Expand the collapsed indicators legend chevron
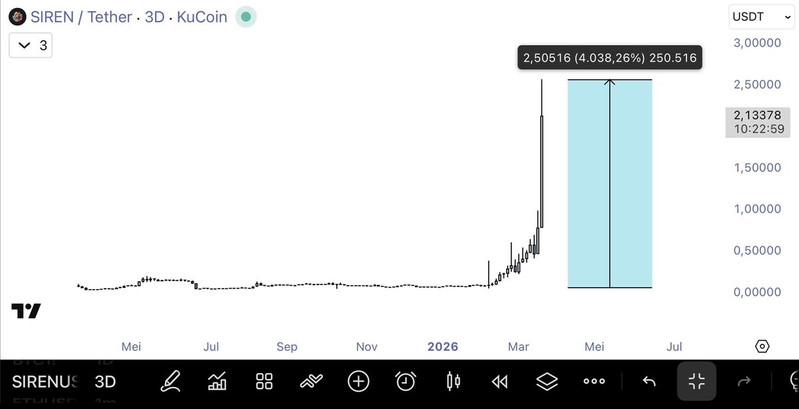 [25, 45]
